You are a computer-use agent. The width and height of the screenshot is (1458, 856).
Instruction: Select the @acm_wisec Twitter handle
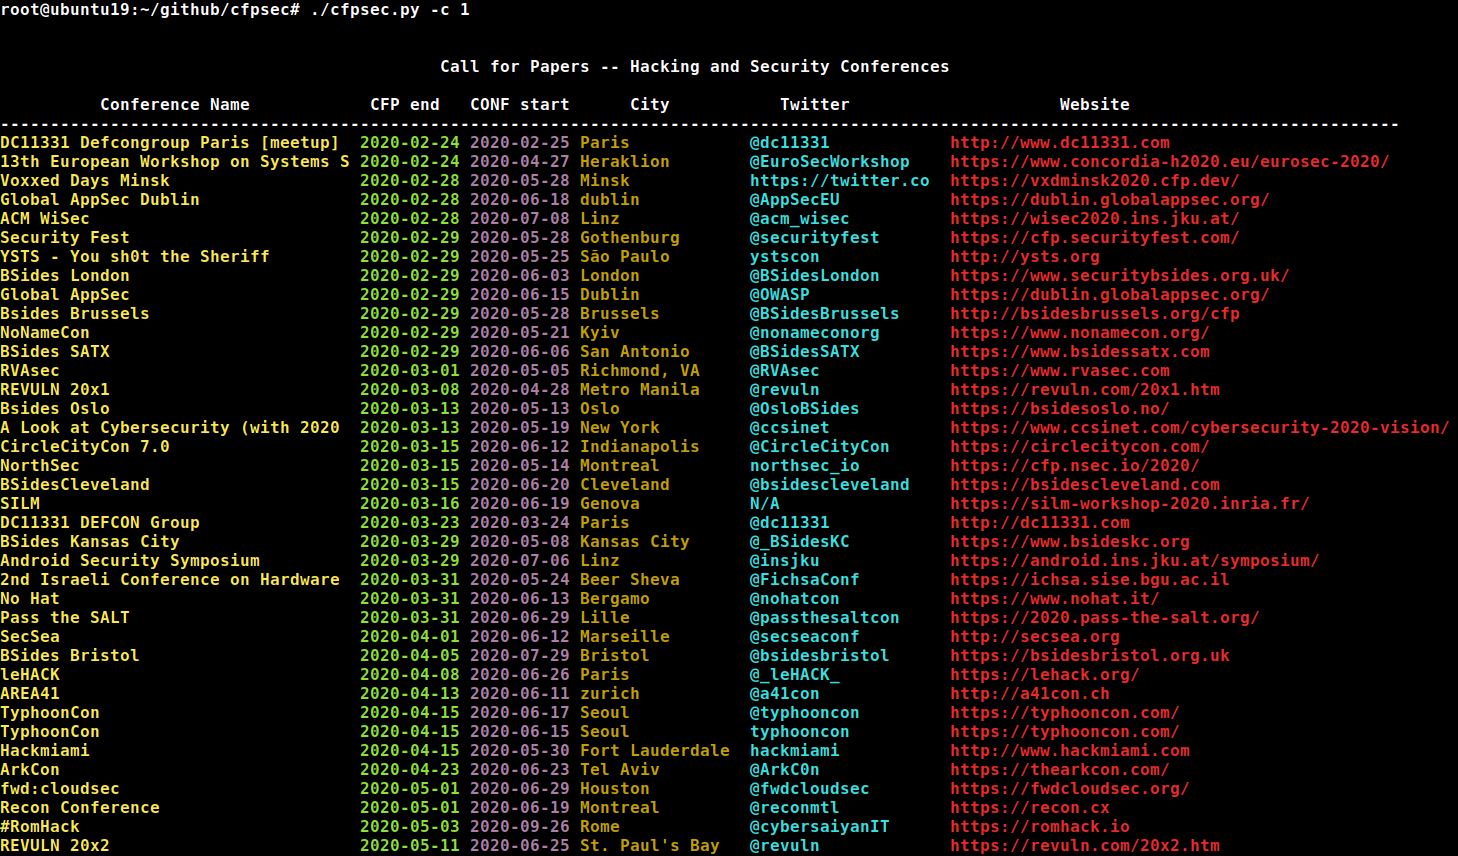(800, 218)
